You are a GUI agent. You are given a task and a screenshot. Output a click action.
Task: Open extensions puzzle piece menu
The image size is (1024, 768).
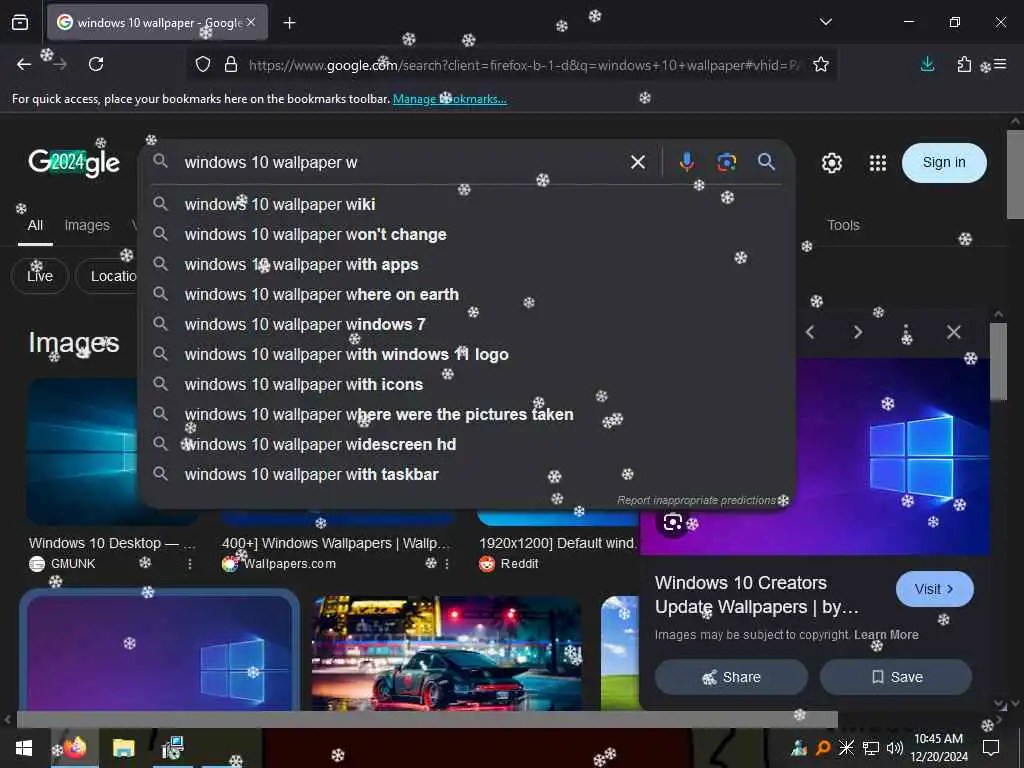(964, 64)
